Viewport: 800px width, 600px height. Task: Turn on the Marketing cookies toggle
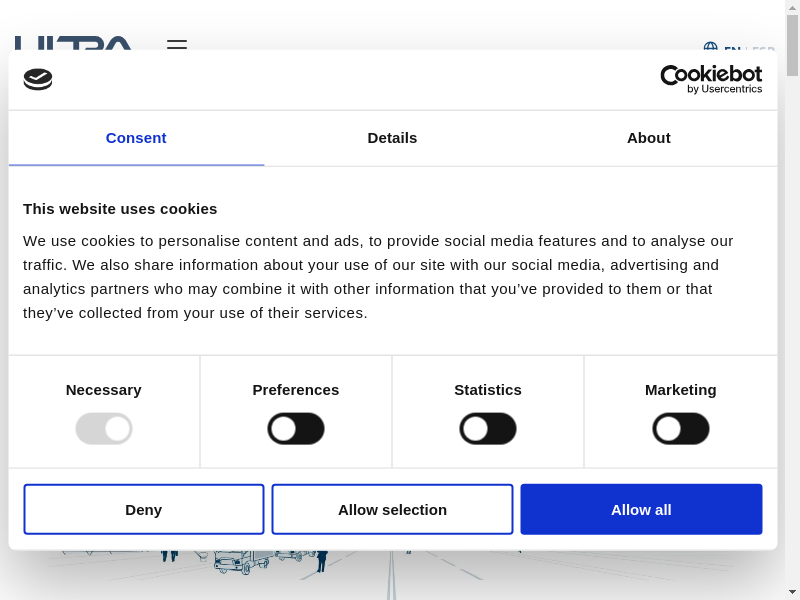681,429
